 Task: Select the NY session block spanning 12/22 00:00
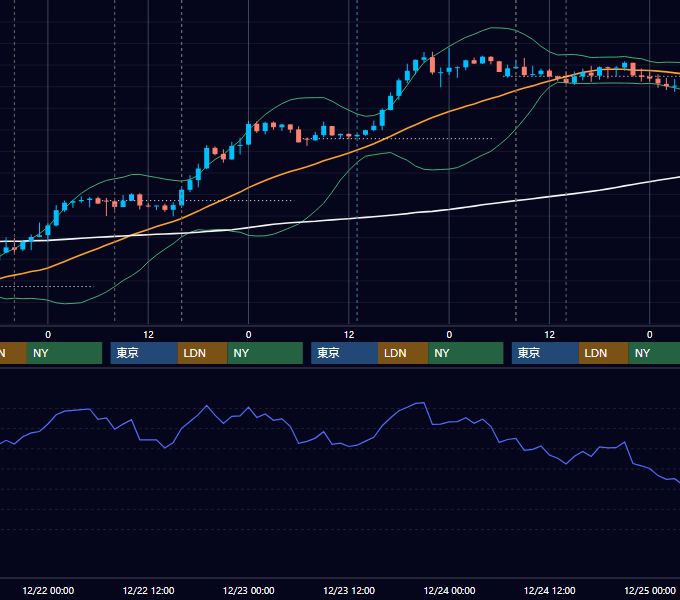tap(64, 353)
